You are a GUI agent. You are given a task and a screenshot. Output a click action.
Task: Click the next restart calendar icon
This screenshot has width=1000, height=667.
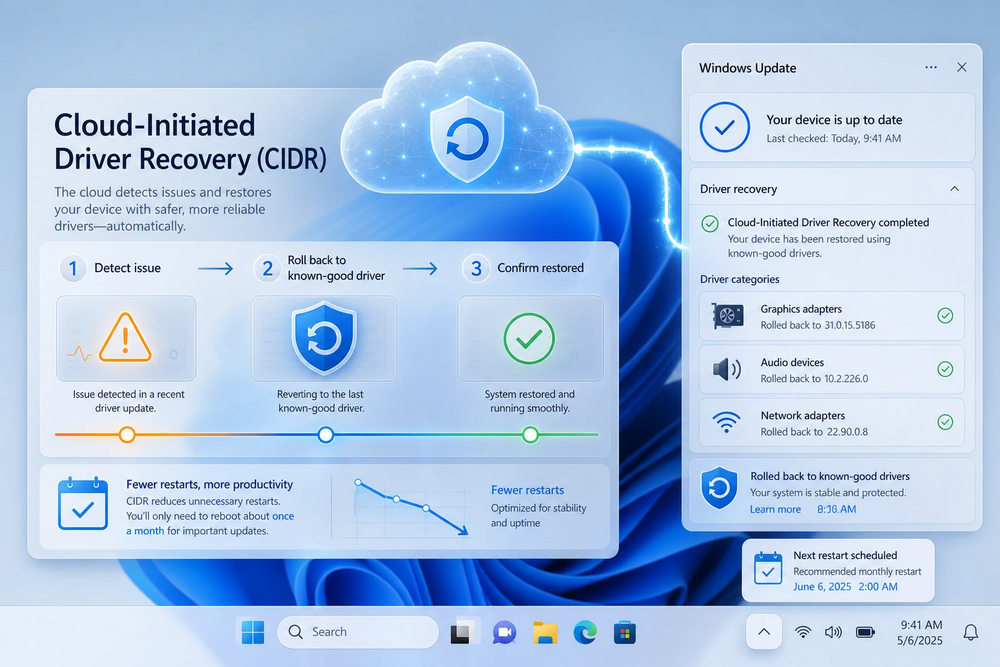click(x=768, y=568)
